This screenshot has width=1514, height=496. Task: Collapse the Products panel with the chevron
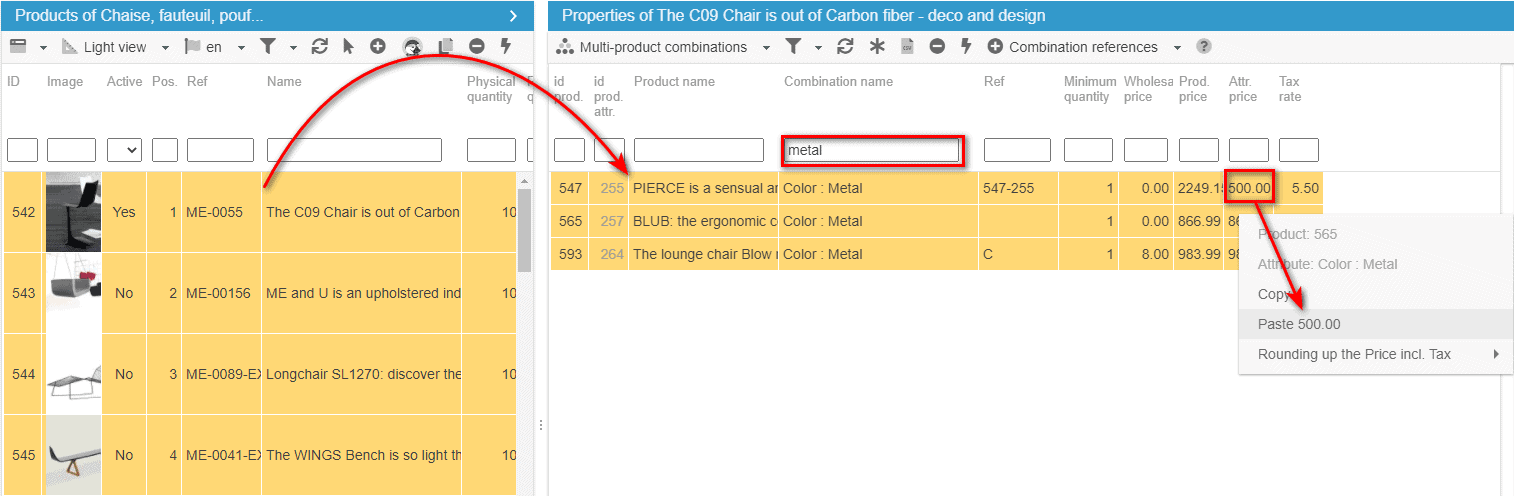[513, 15]
